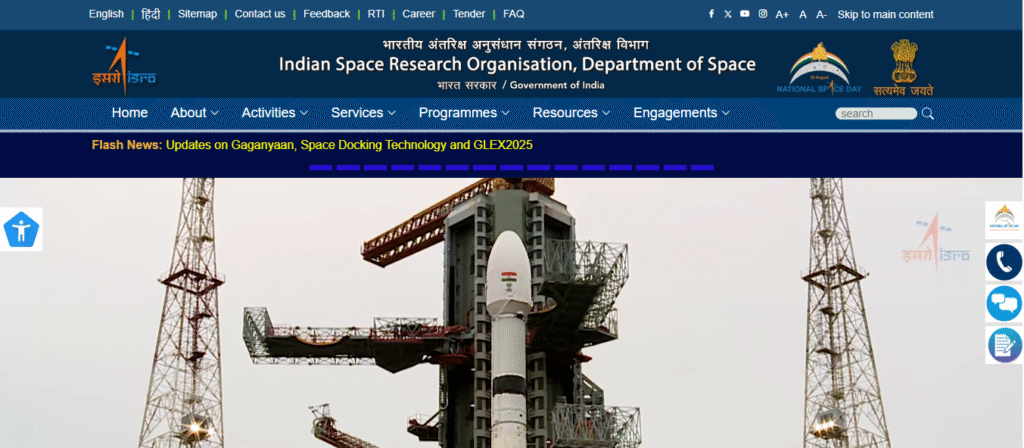Viewport: 1024px width, 448px height.
Task: Open the Sitemap link
Action: (x=197, y=14)
